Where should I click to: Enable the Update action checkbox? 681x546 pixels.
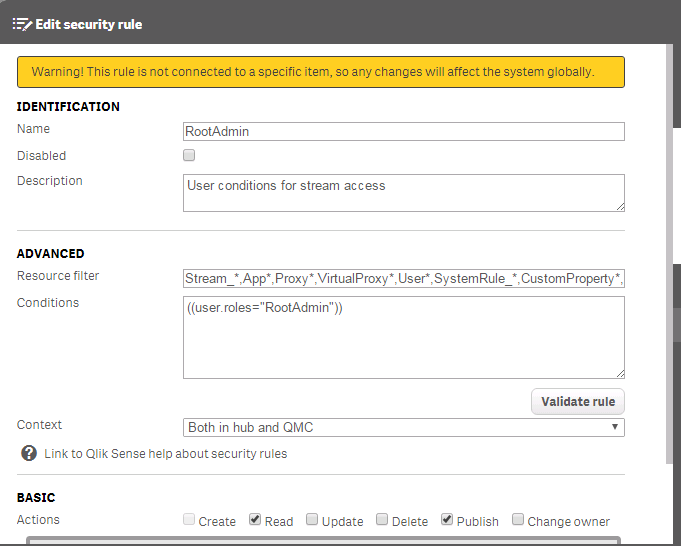[312, 520]
